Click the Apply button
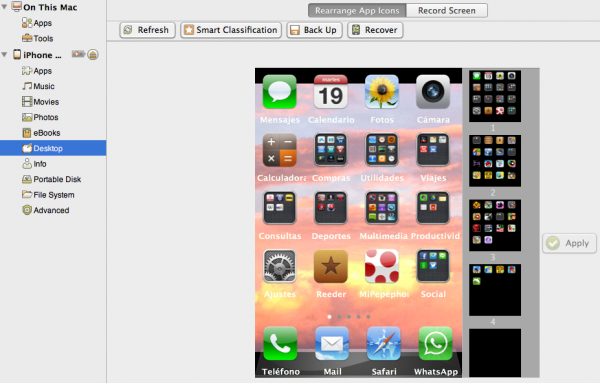600x383 pixels. click(569, 243)
